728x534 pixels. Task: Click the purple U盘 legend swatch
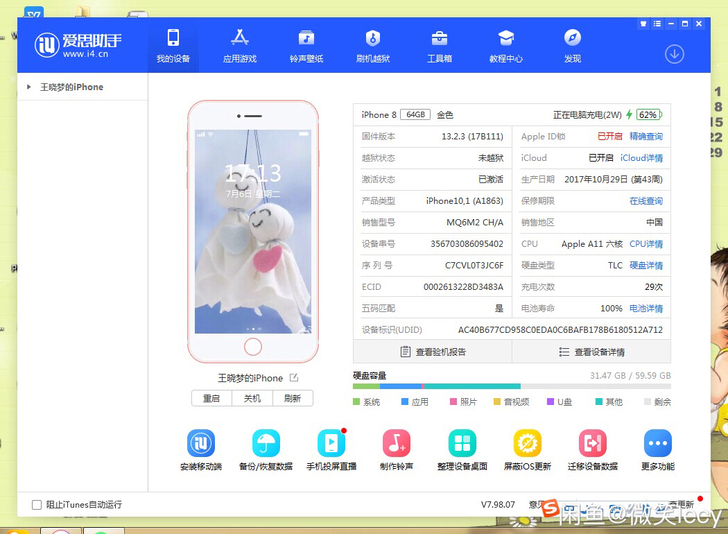550,402
